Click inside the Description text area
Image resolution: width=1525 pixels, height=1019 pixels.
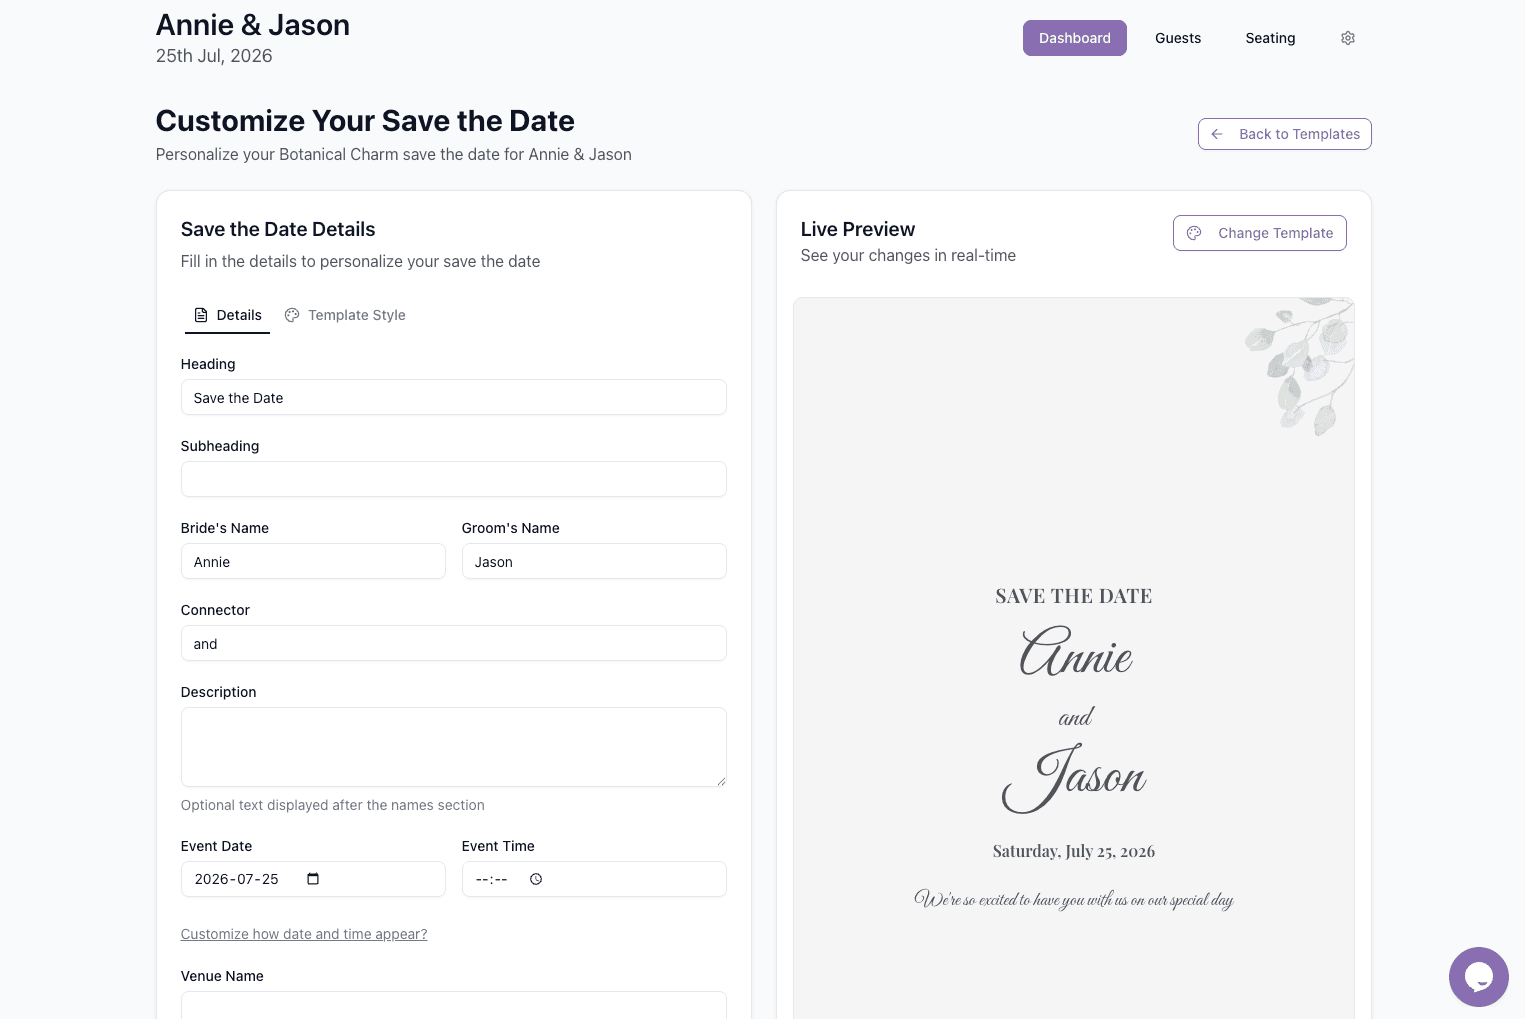click(453, 746)
